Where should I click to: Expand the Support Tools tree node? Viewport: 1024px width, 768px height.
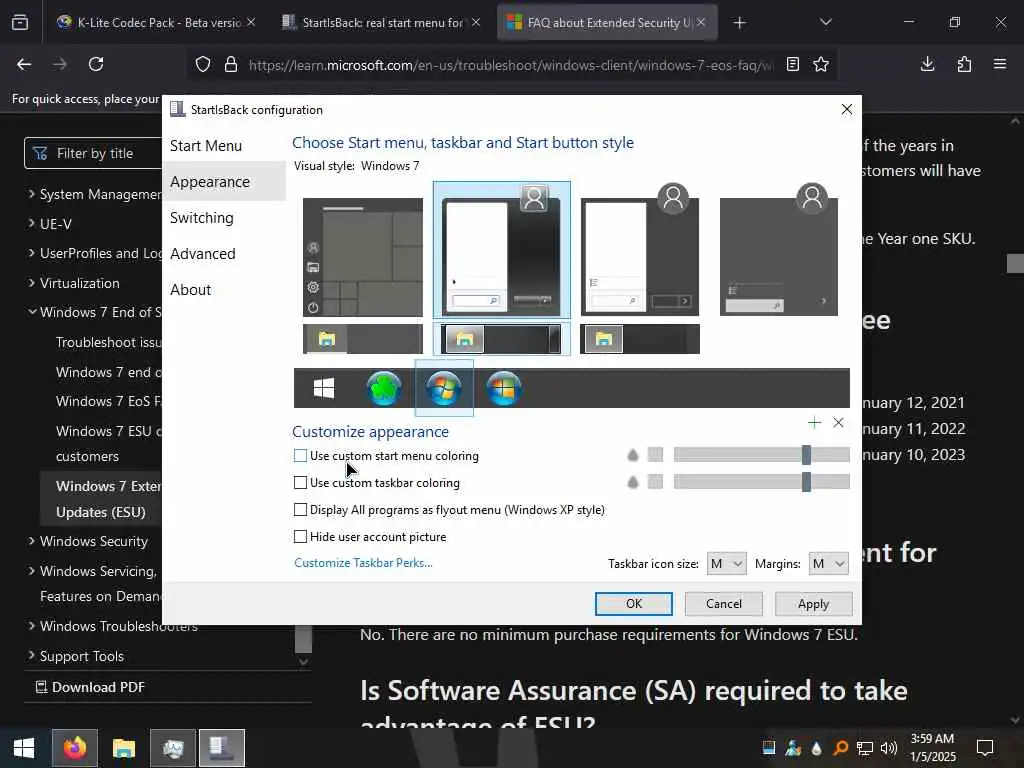[31, 655]
